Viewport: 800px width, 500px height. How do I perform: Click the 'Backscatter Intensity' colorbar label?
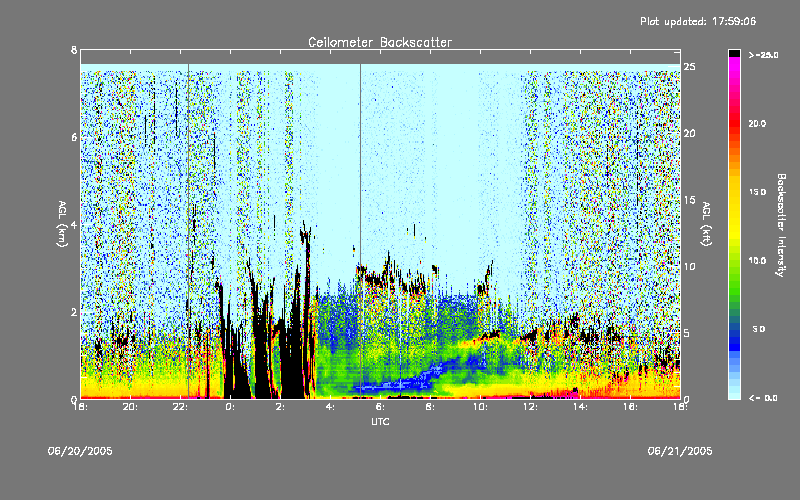[781, 225]
